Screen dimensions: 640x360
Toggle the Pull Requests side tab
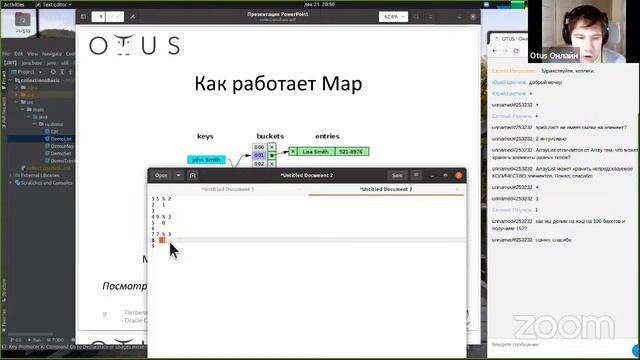pyautogui.click(x=4, y=112)
